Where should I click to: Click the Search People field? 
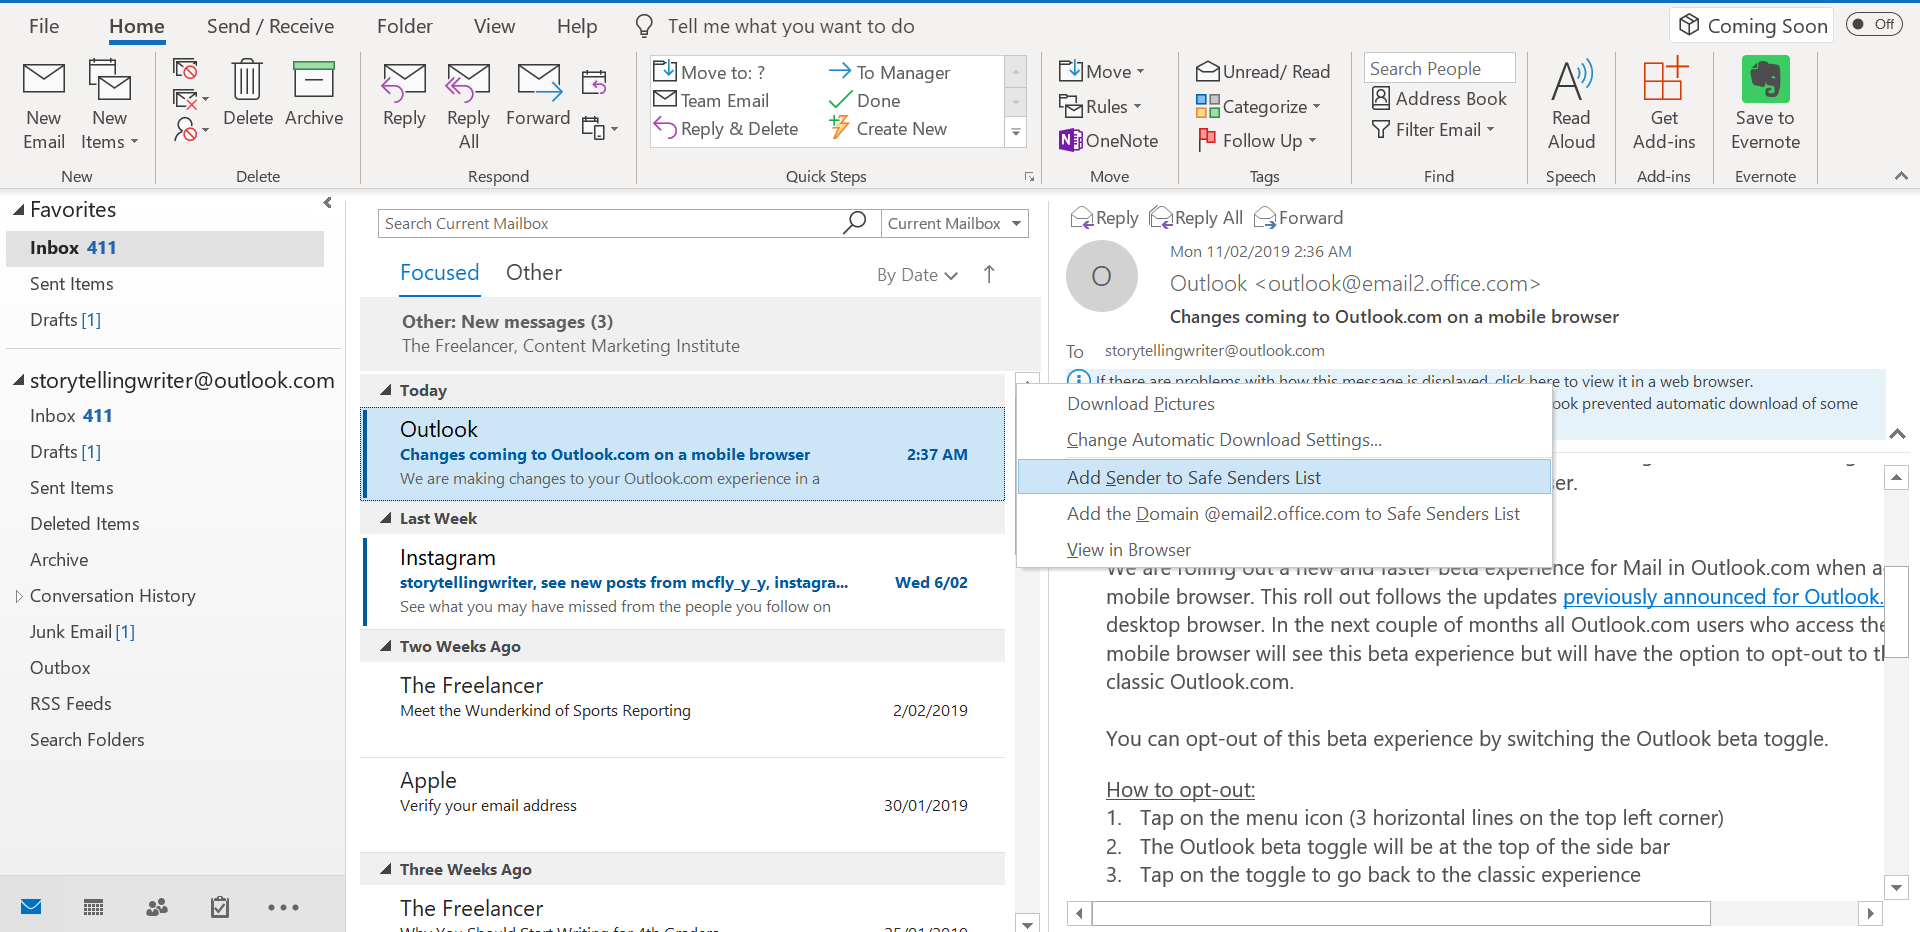pyautogui.click(x=1439, y=68)
